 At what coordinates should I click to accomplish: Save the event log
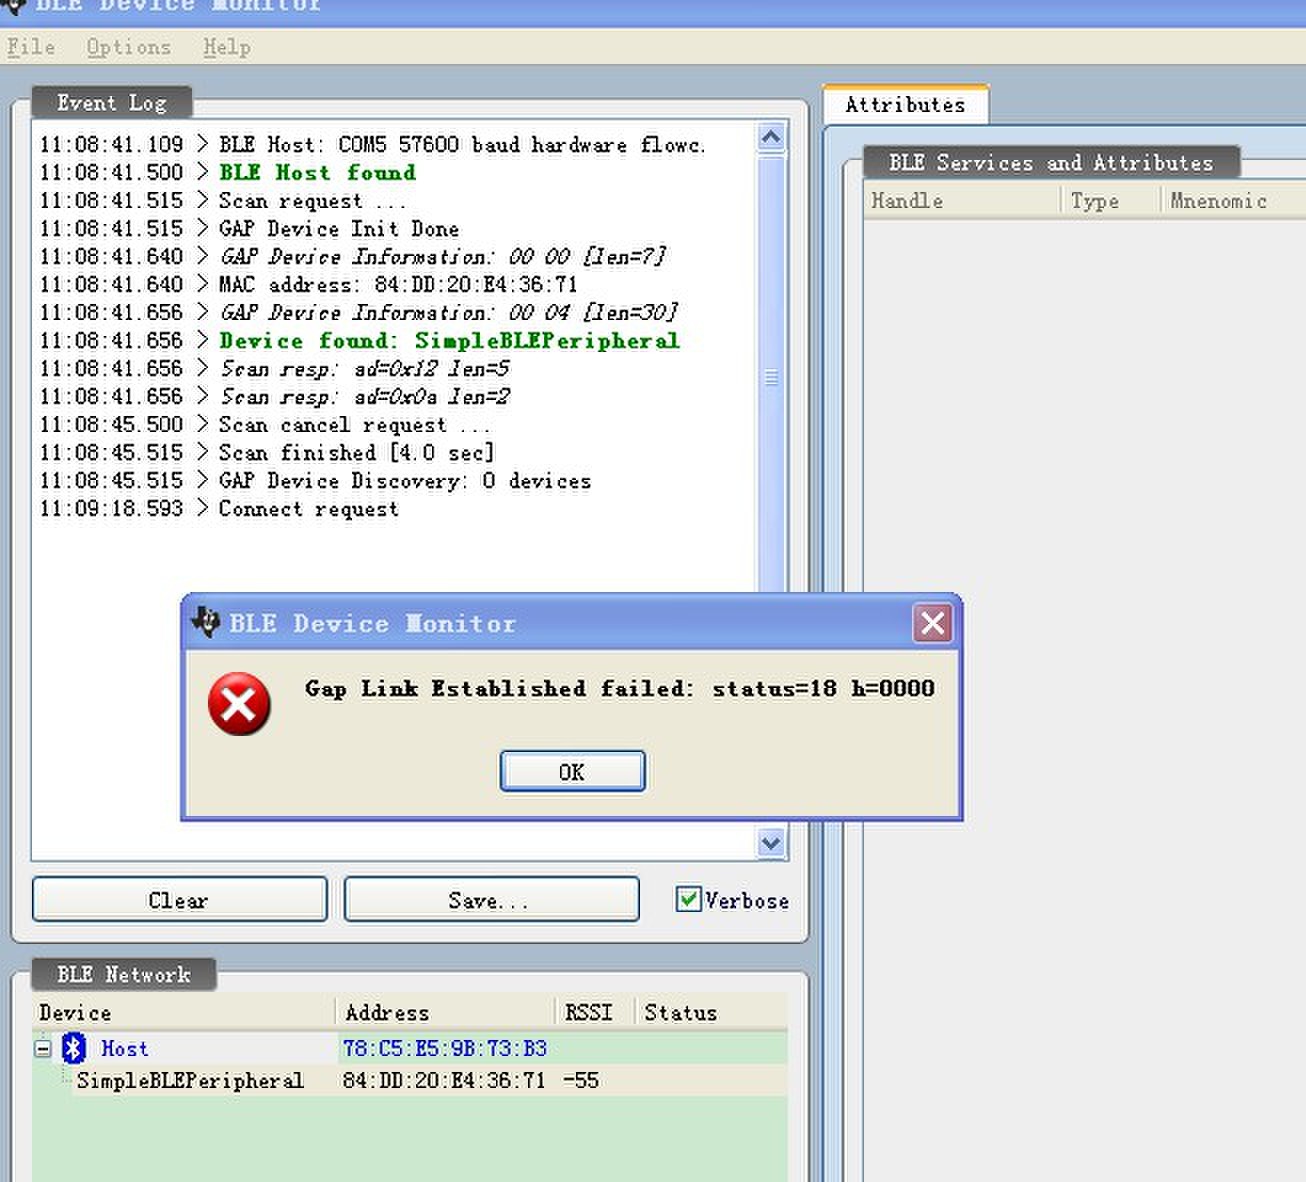pyautogui.click(x=491, y=899)
